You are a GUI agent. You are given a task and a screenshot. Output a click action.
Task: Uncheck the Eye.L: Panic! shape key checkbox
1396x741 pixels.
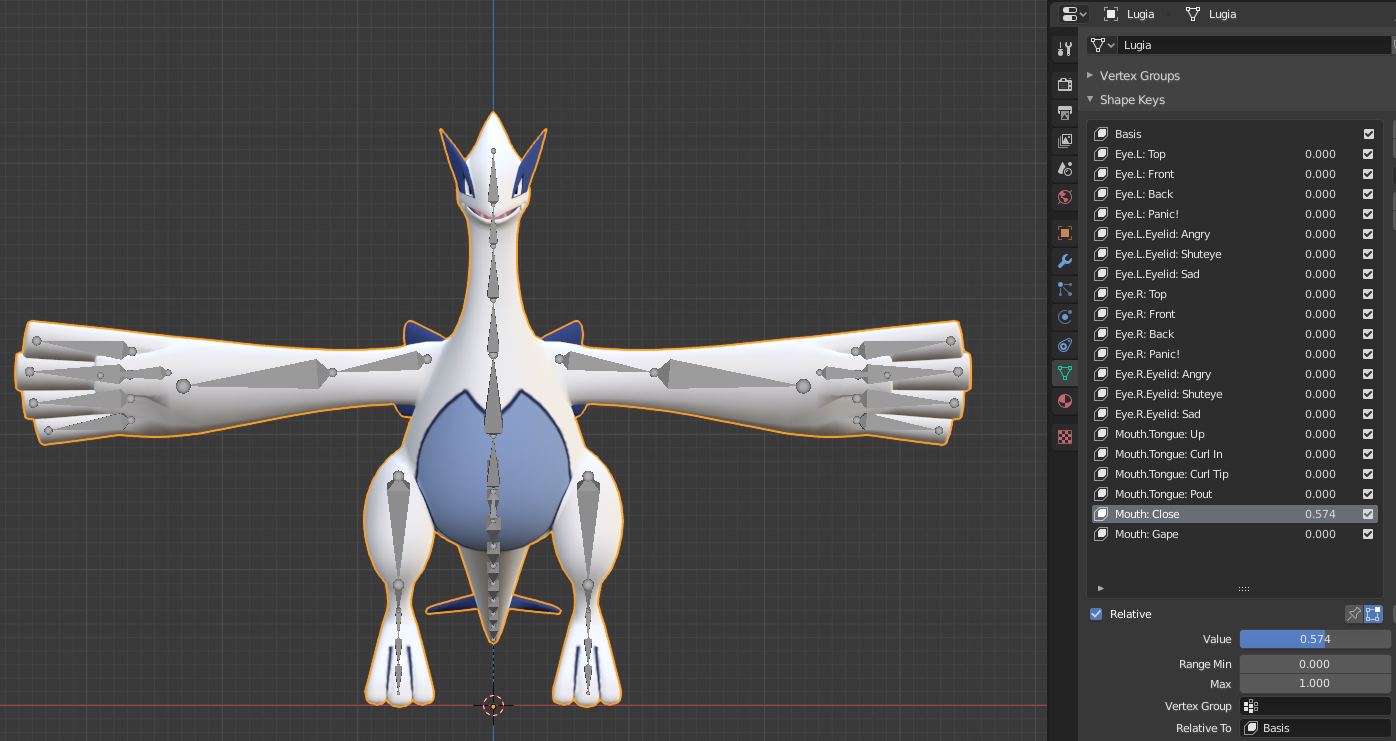[x=1368, y=213]
